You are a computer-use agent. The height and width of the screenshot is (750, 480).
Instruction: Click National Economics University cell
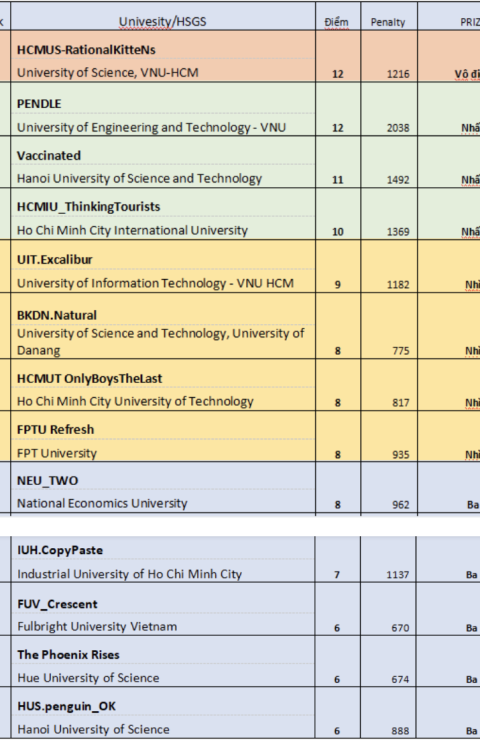pyautogui.click(x=102, y=503)
